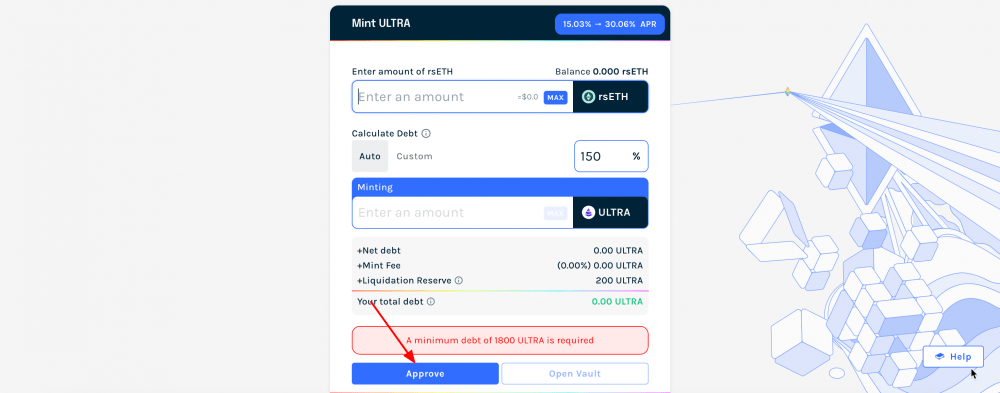Select Auto debt calculation mode
This screenshot has height=393, width=1000.
coord(370,156)
